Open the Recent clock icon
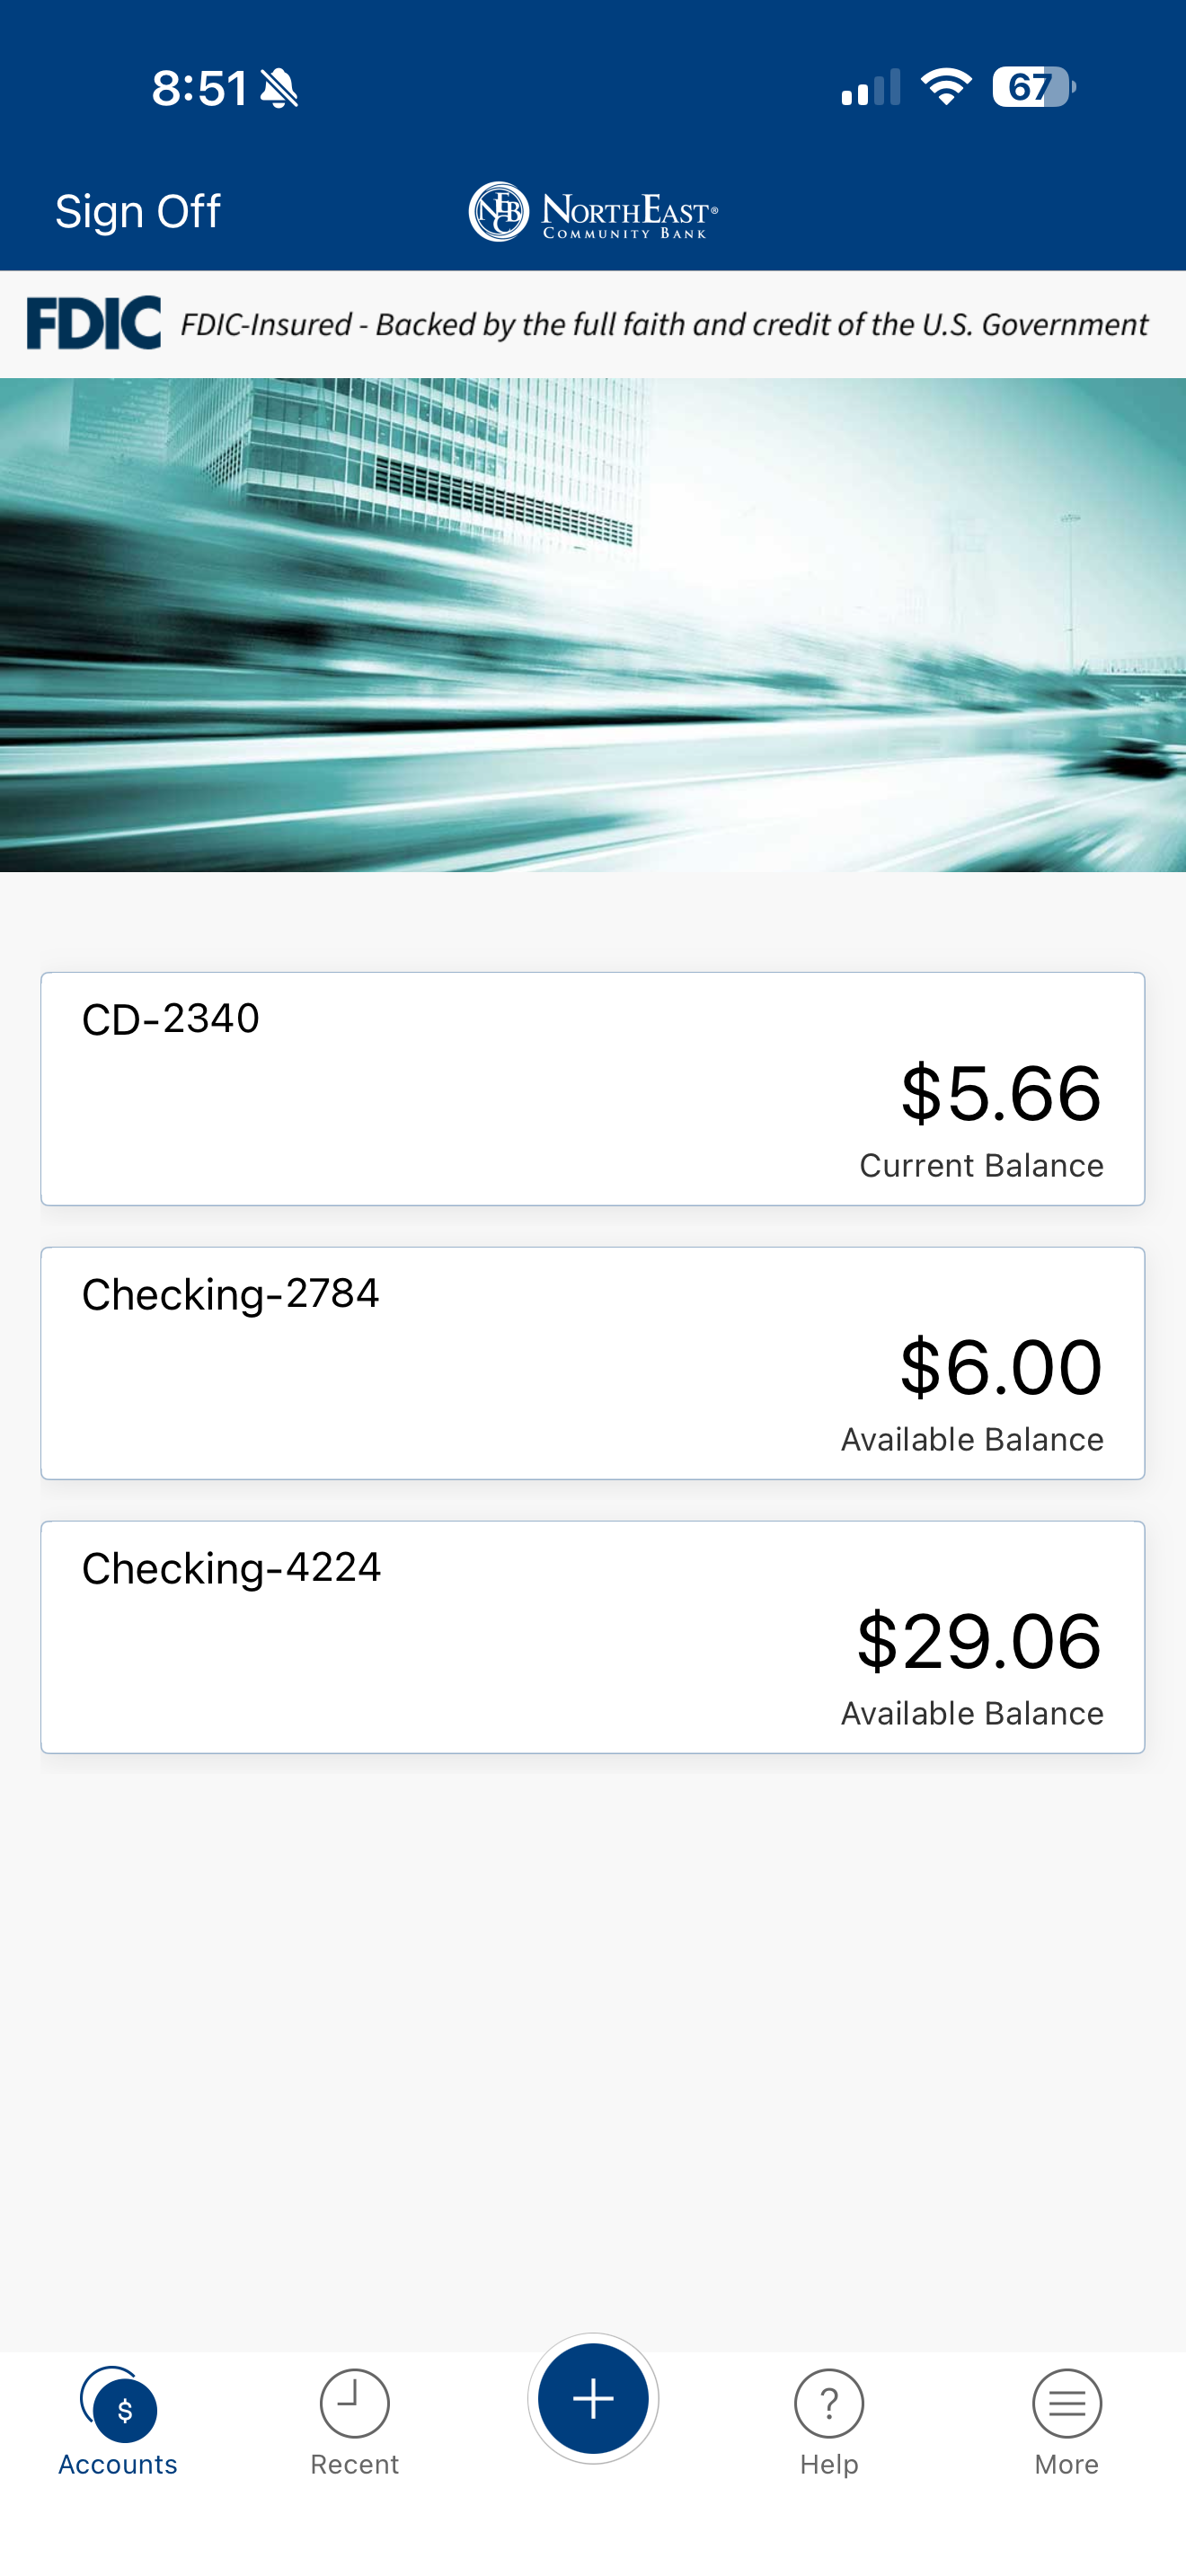This screenshot has width=1186, height=2576. pyautogui.click(x=354, y=2403)
